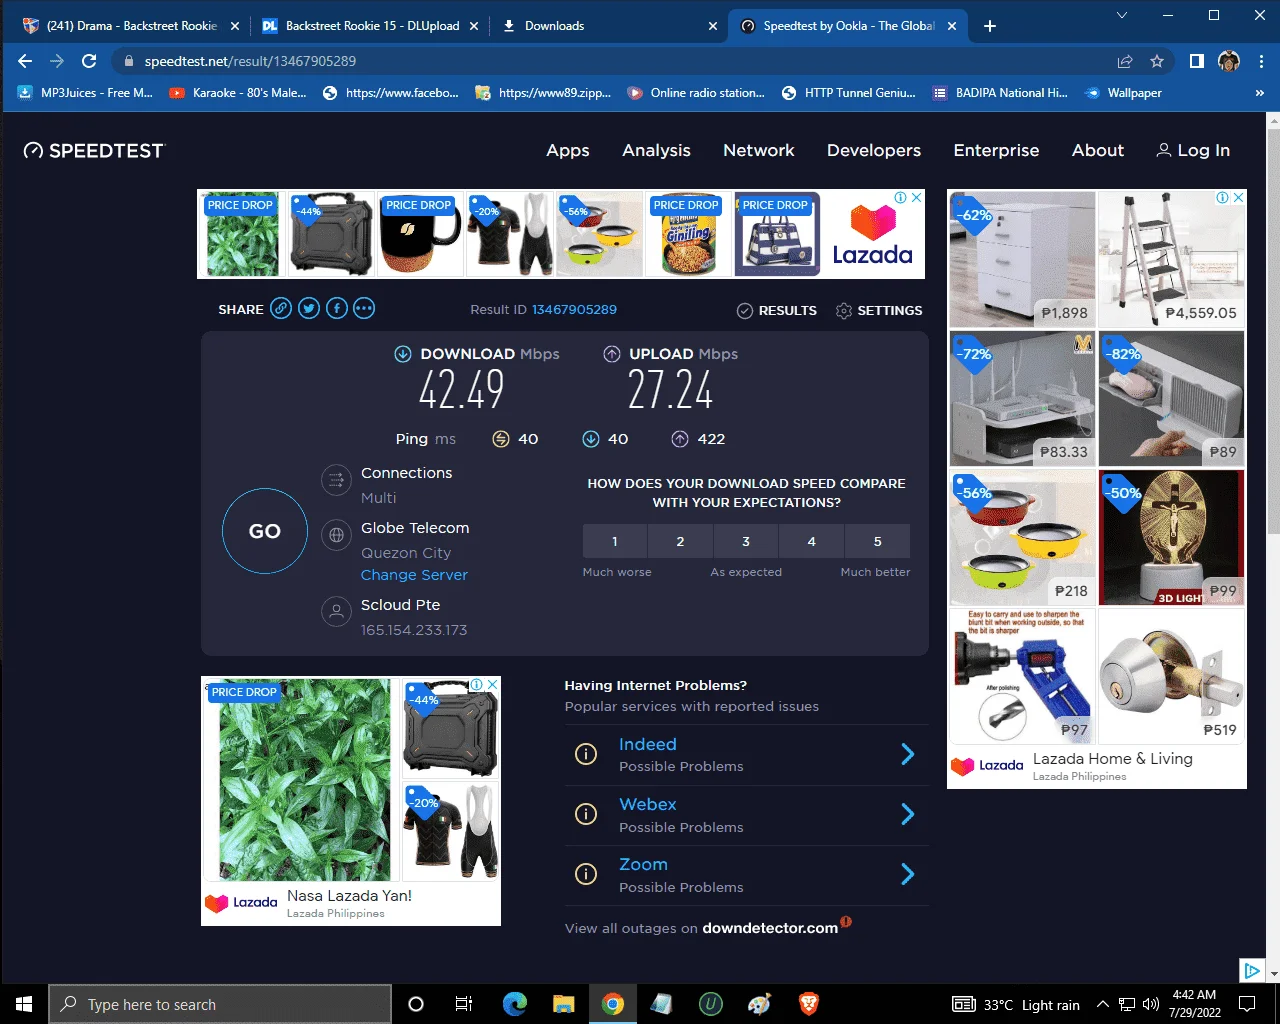Open the Analysis menu
1280x1024 pixels.
tap(656, 151)
